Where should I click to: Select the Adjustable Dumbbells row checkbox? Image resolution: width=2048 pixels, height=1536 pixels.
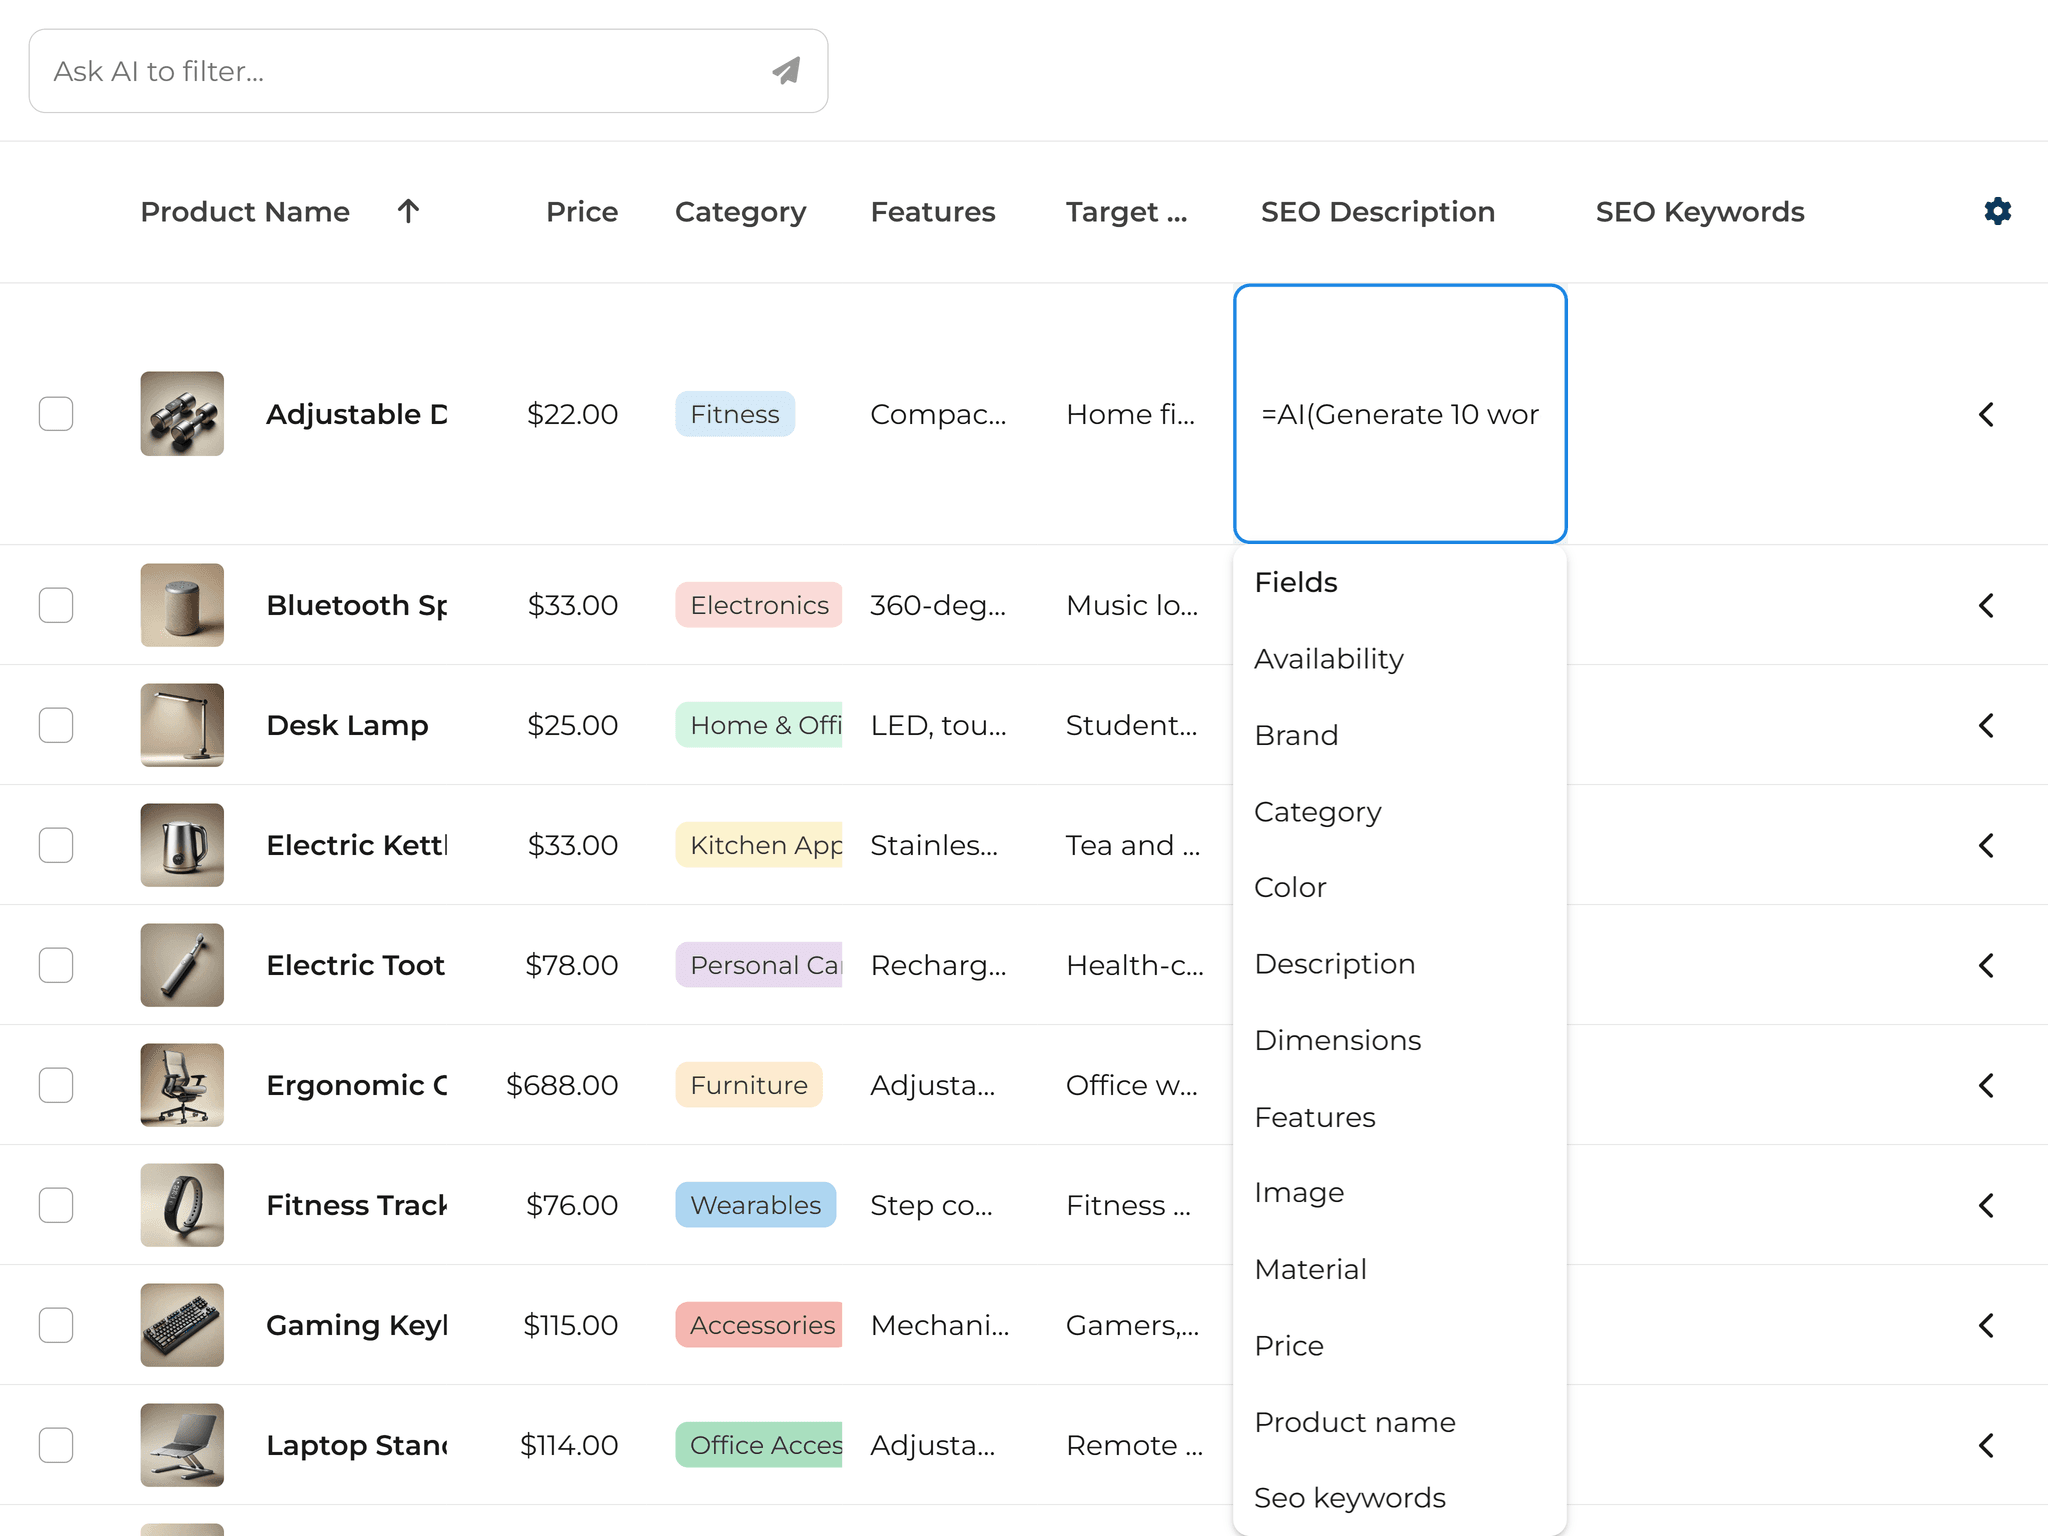coord(56,414)
